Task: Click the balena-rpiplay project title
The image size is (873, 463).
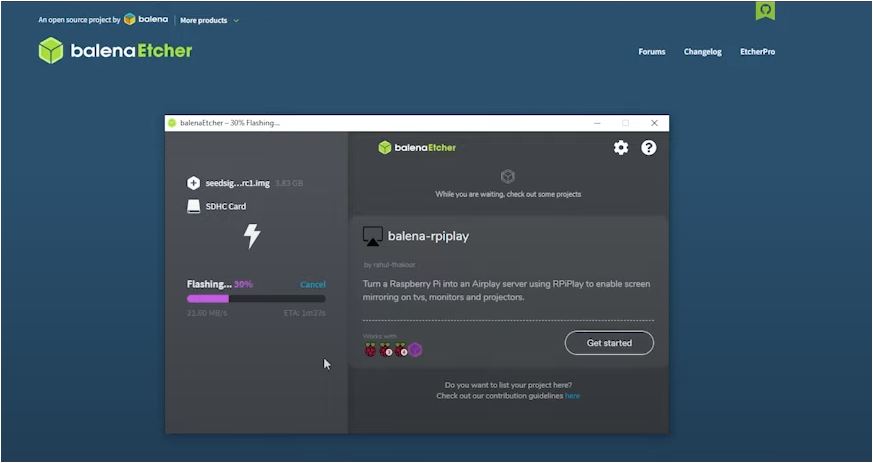Action: point(428,236)
